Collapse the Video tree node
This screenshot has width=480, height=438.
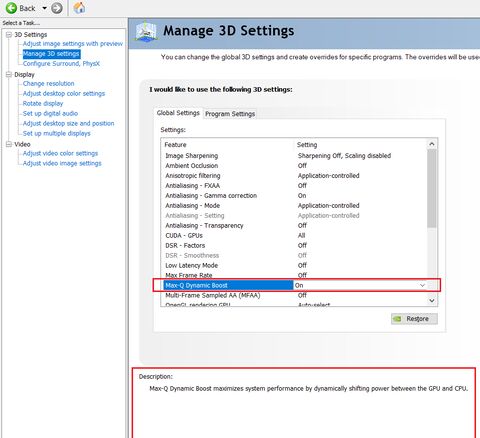click(9, 144)
